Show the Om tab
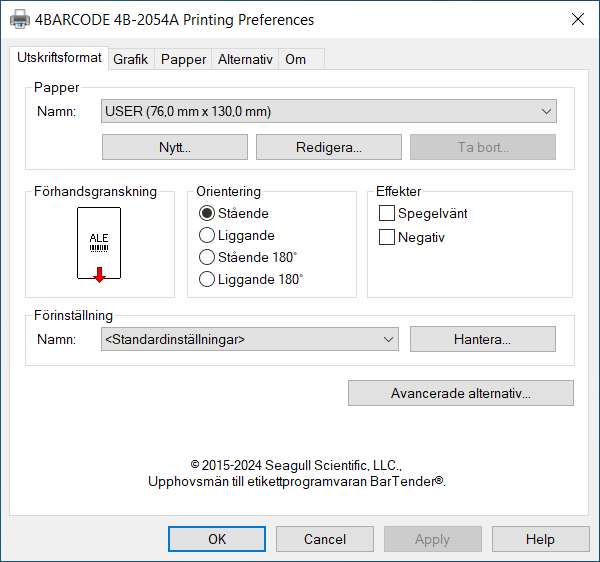Image resolution: width=600 pixels, height=562 pixels. click(295, 59)
